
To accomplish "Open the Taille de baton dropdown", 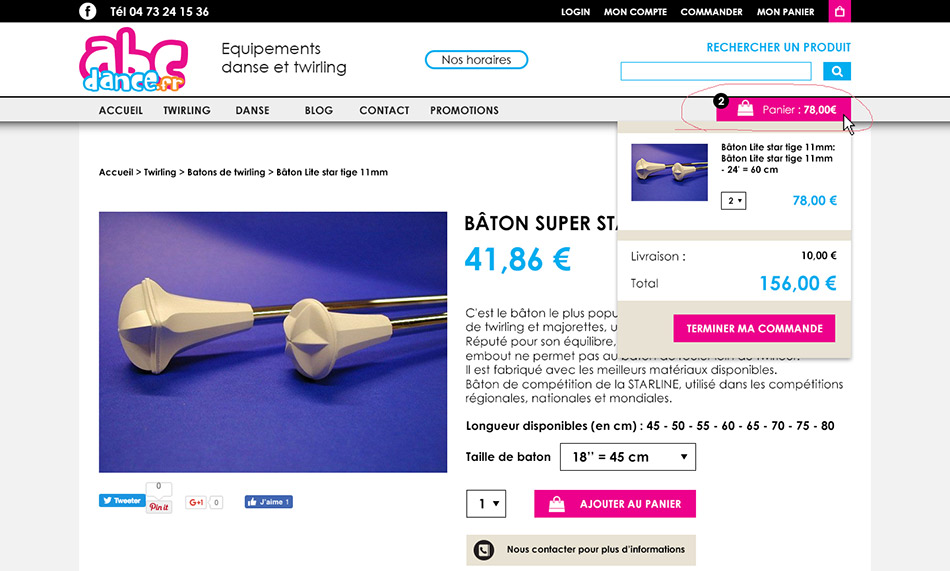I will coord(628,456).
